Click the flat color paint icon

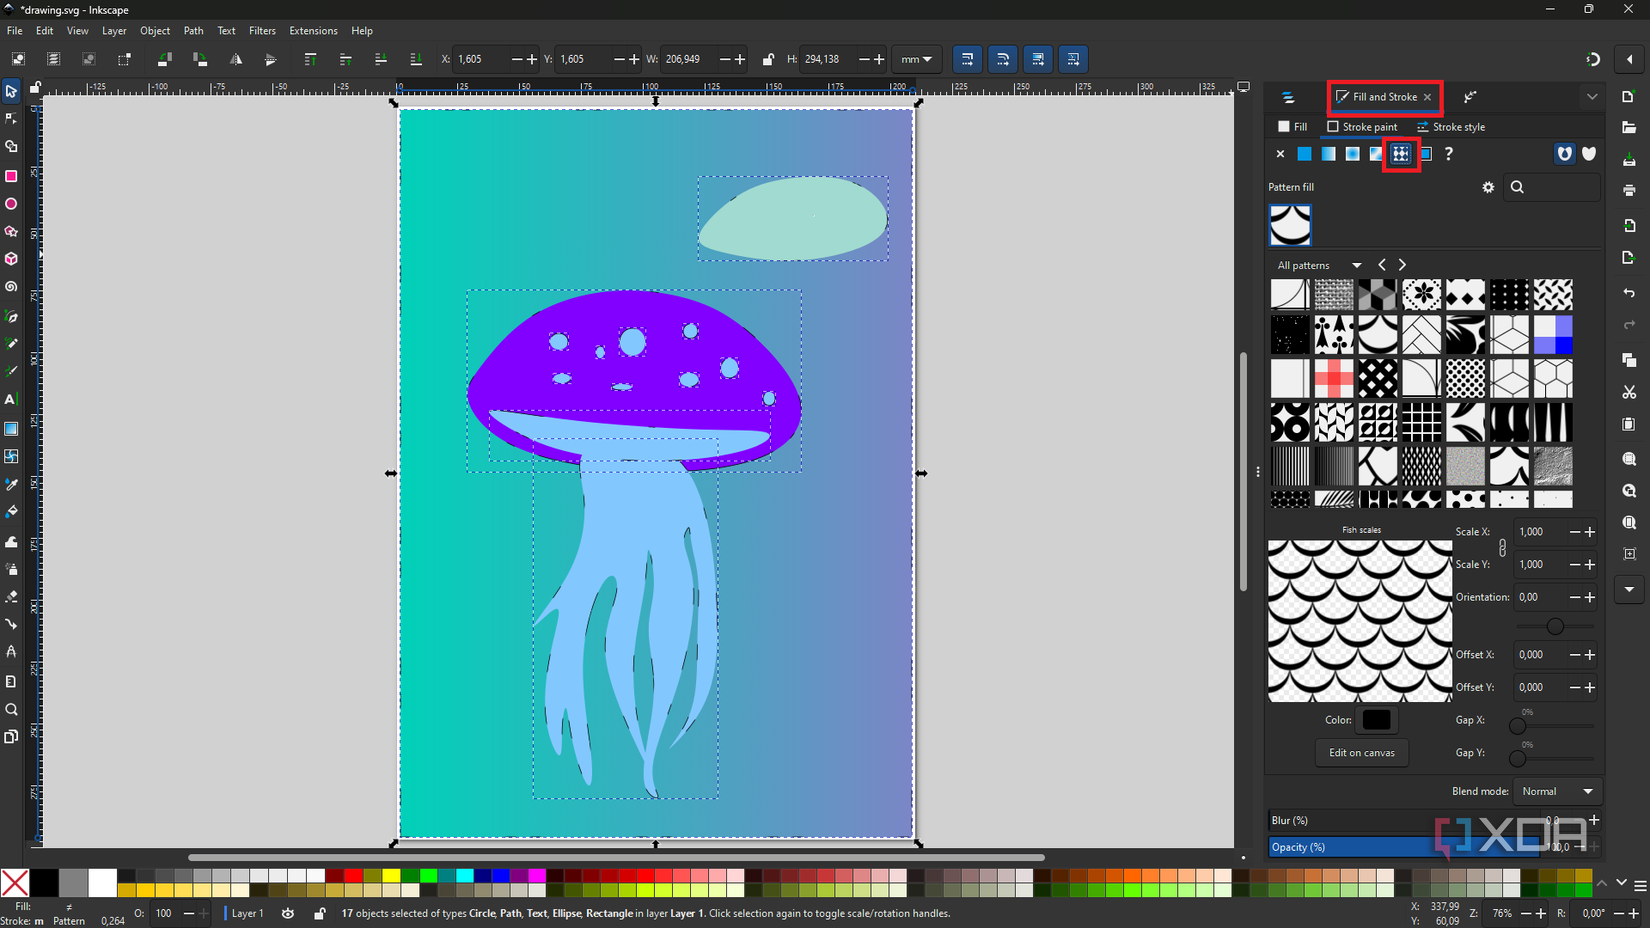1304,154
